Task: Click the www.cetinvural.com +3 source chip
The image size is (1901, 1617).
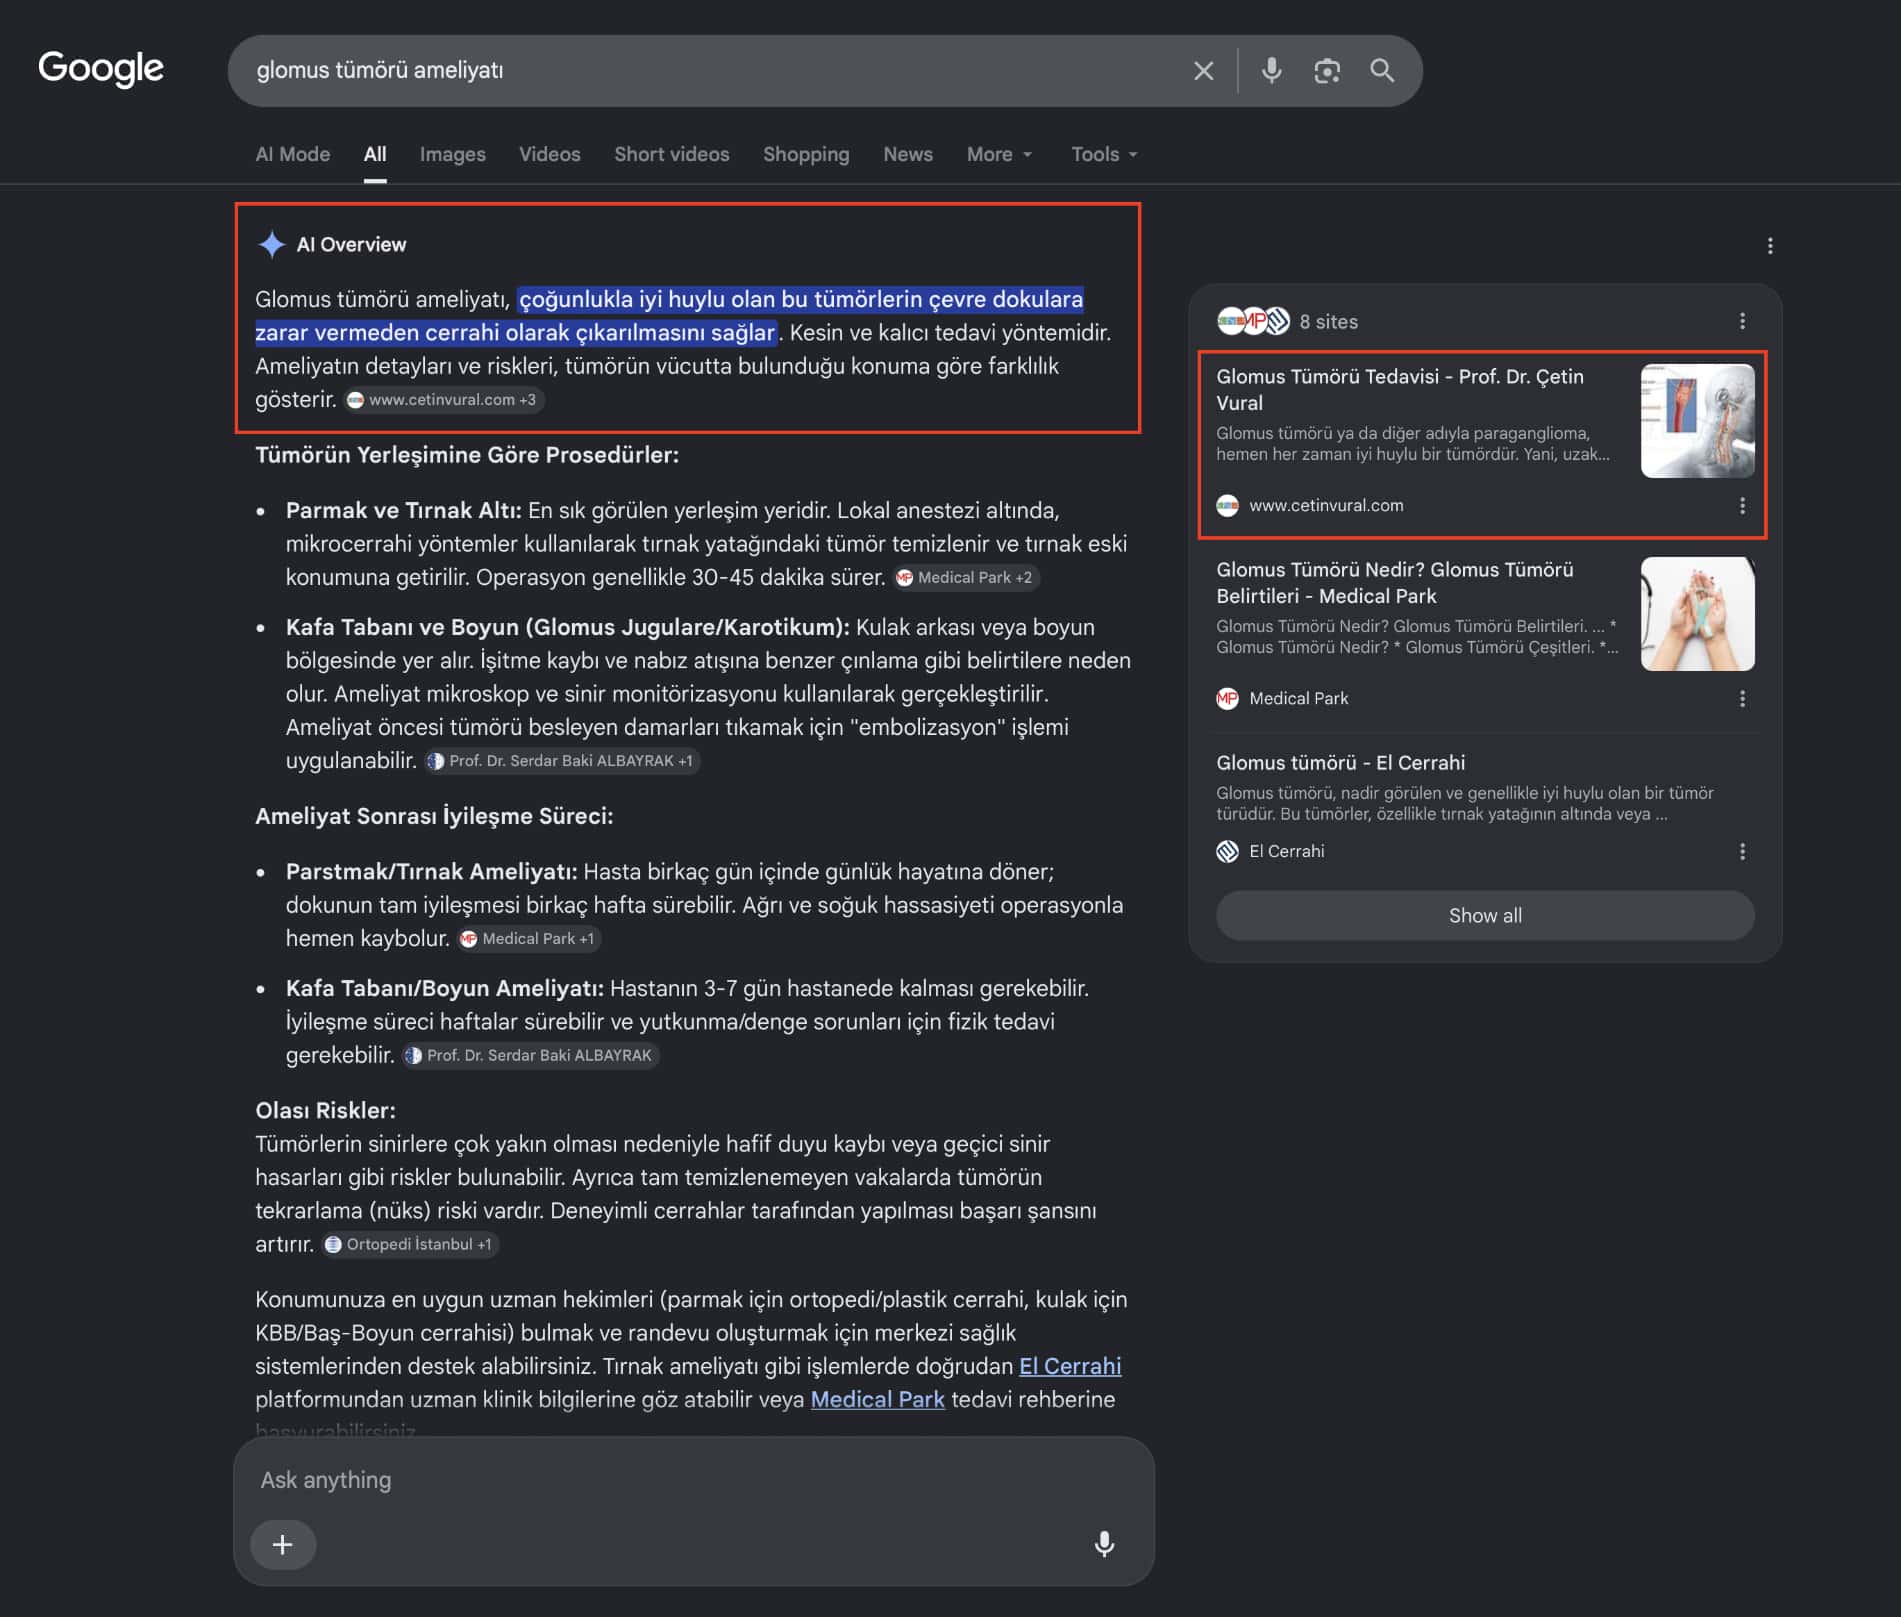Action: click(x=443, y=400)
